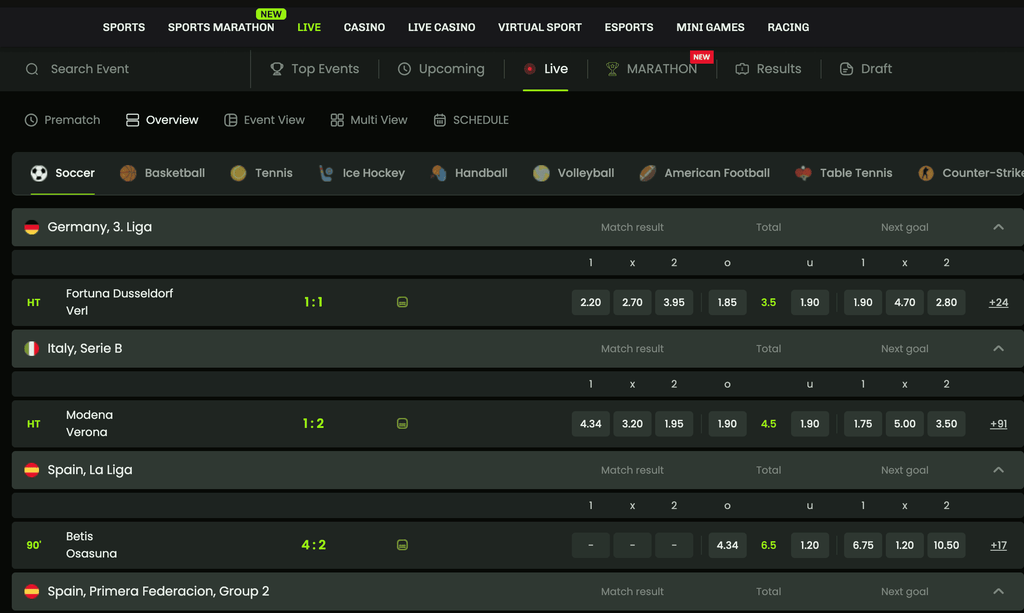Click the Handball icon

[438, 173]
